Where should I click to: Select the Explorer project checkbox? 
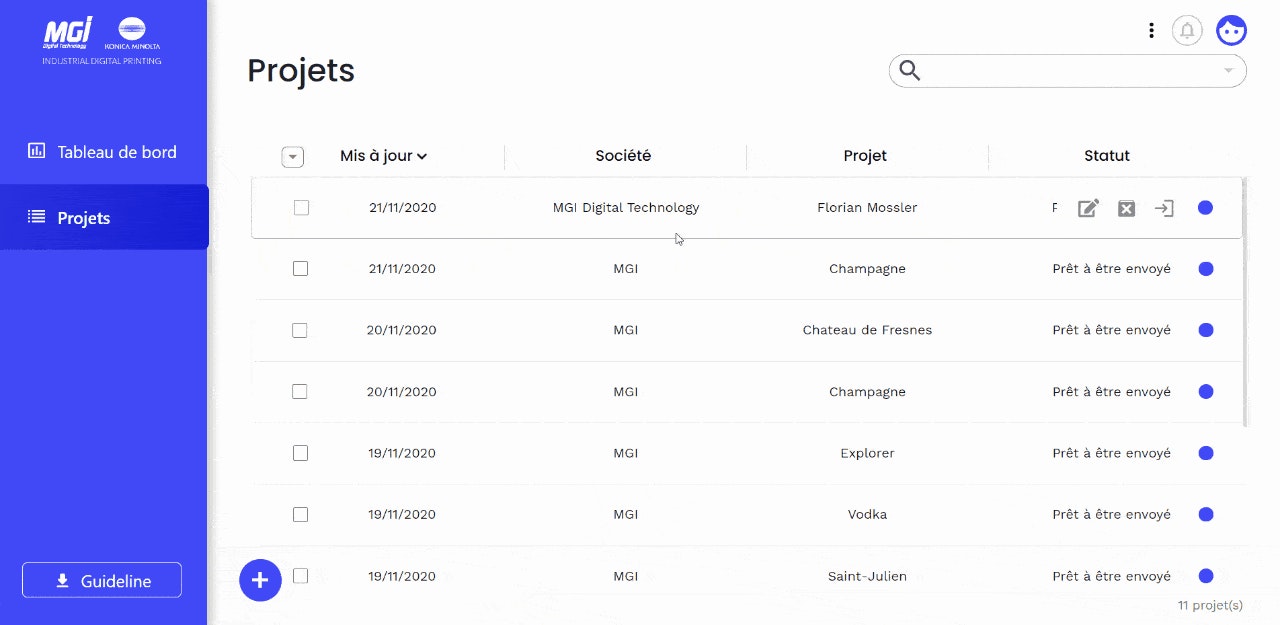pos(300,453)
